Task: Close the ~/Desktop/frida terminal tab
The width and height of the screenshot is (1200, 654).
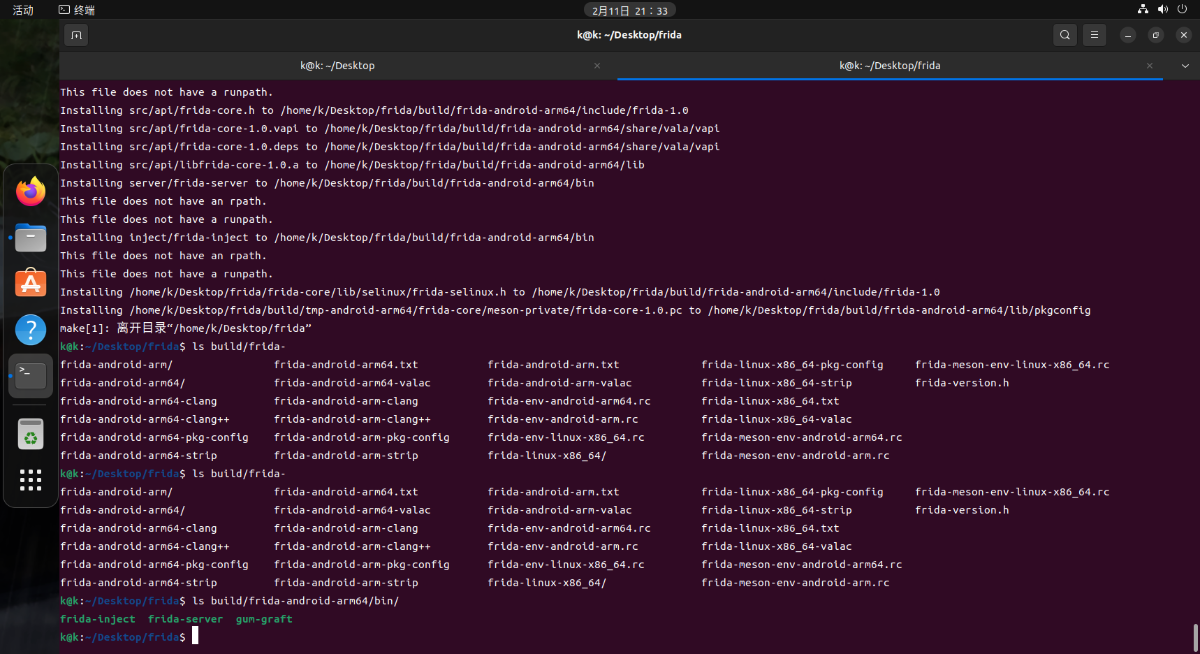Action: coord(1148,66)
